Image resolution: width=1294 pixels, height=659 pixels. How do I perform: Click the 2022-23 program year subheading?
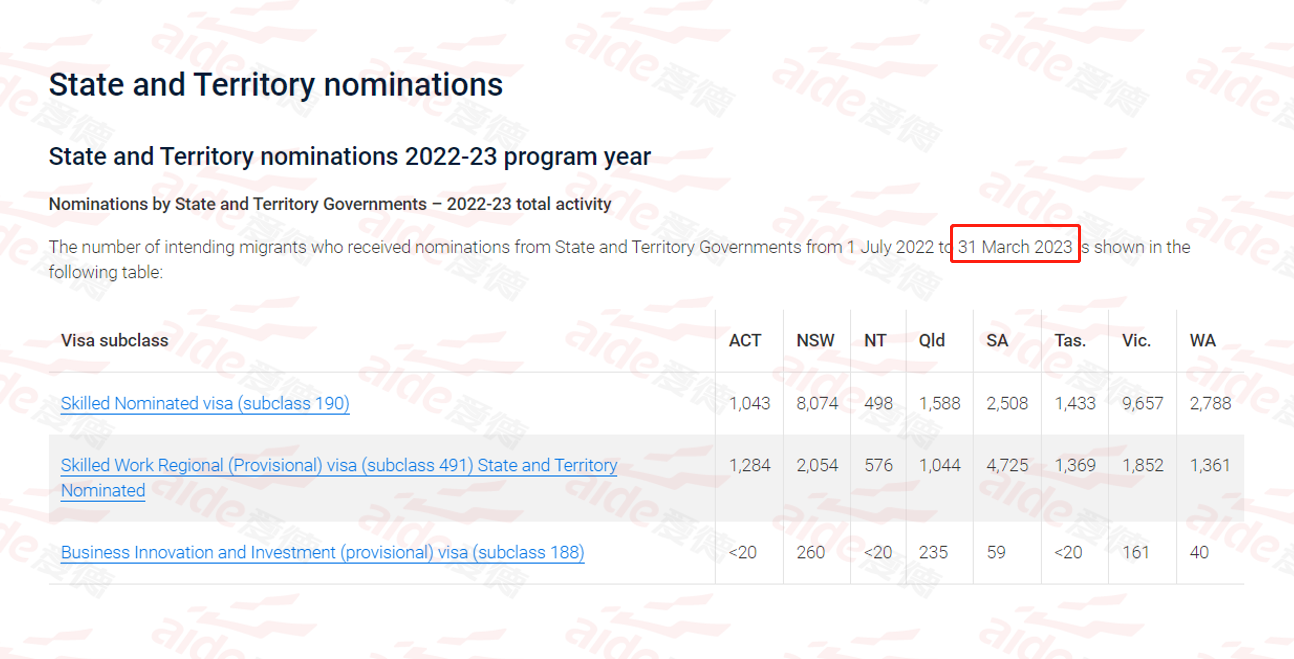click(x=350, y=157)
